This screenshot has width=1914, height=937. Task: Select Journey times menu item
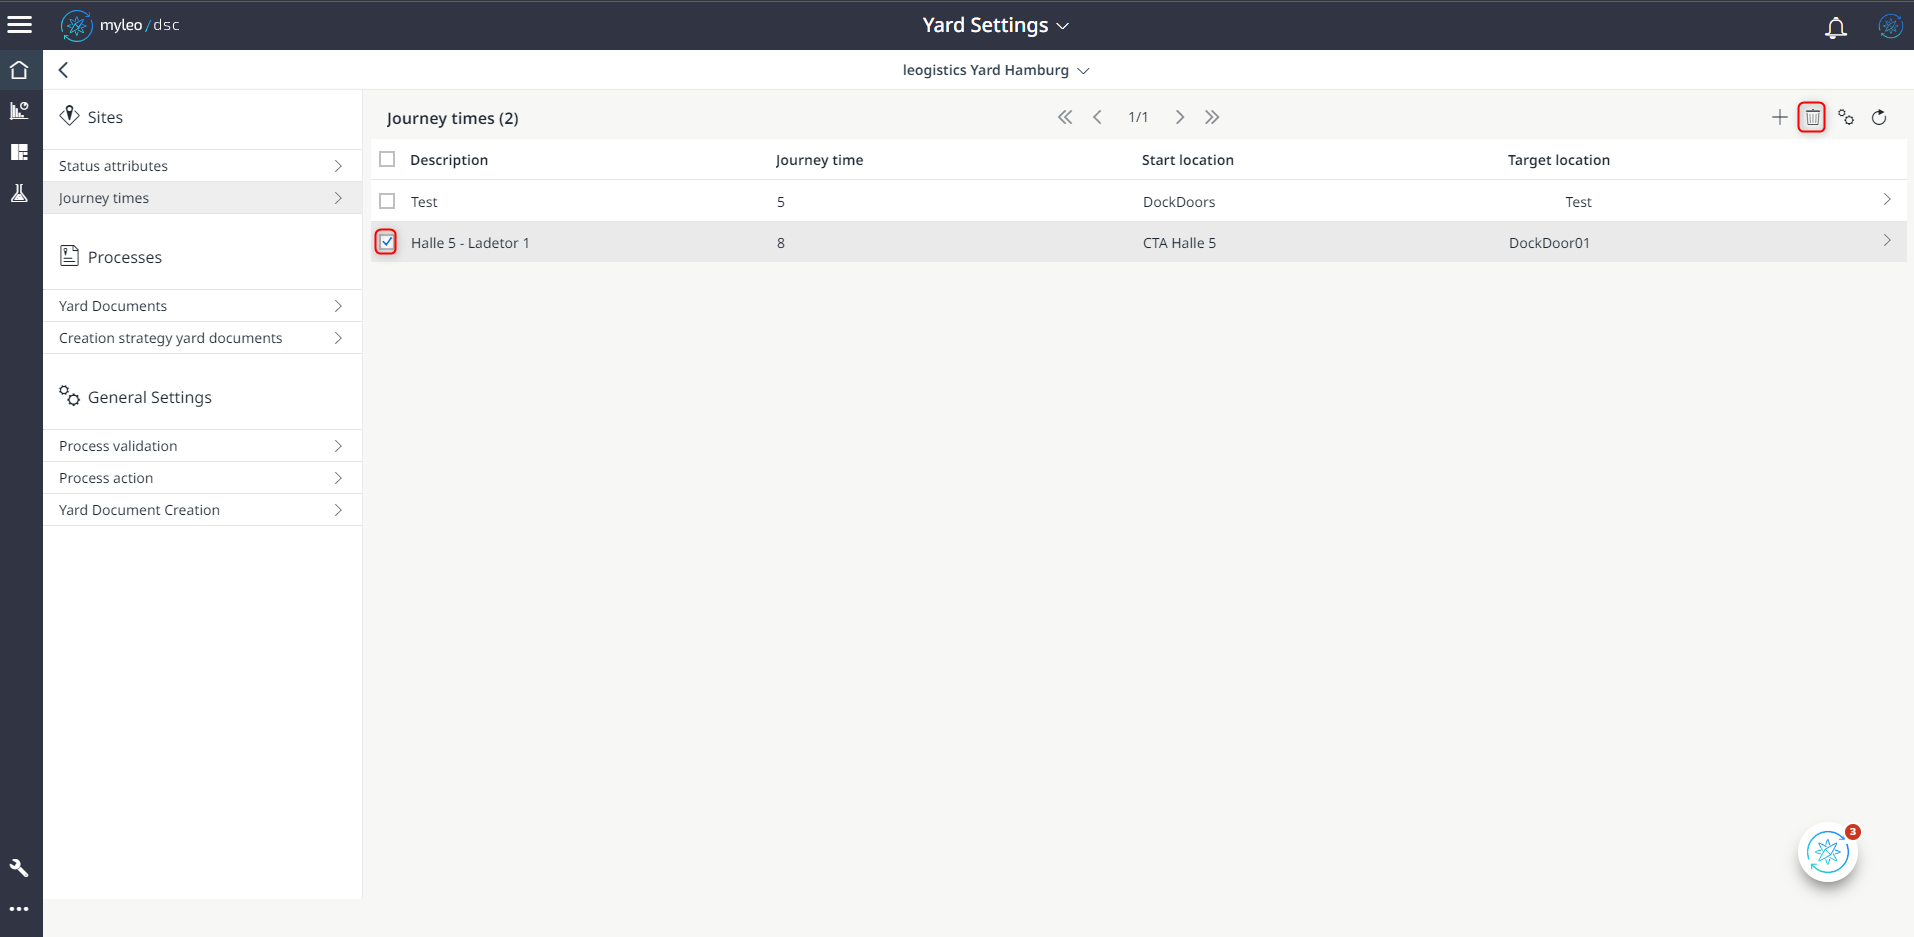pos(202,198)
